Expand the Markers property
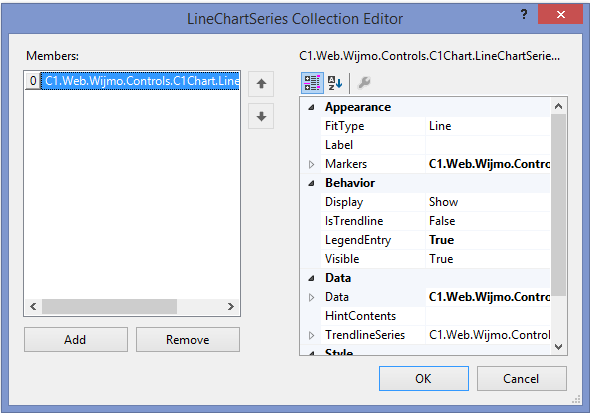The image size is (590, 413). (x=311, y=164)
